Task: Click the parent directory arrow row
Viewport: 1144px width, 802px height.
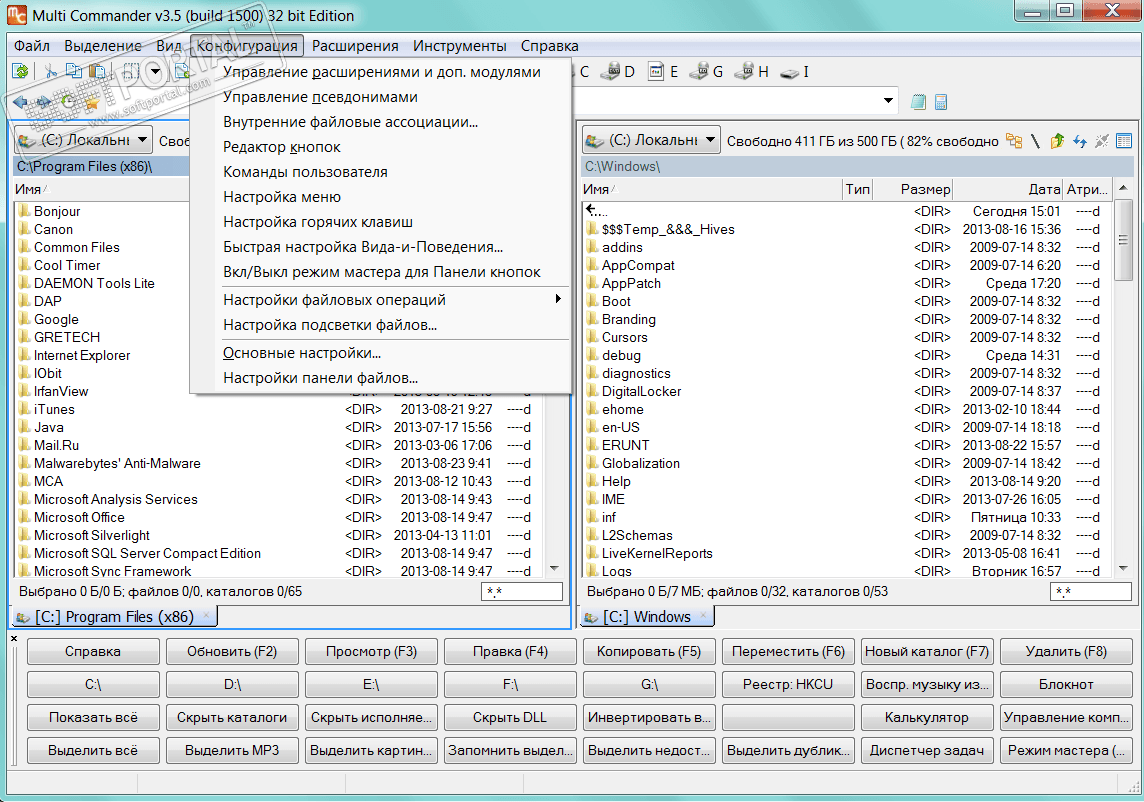Action: coord(846,211)
